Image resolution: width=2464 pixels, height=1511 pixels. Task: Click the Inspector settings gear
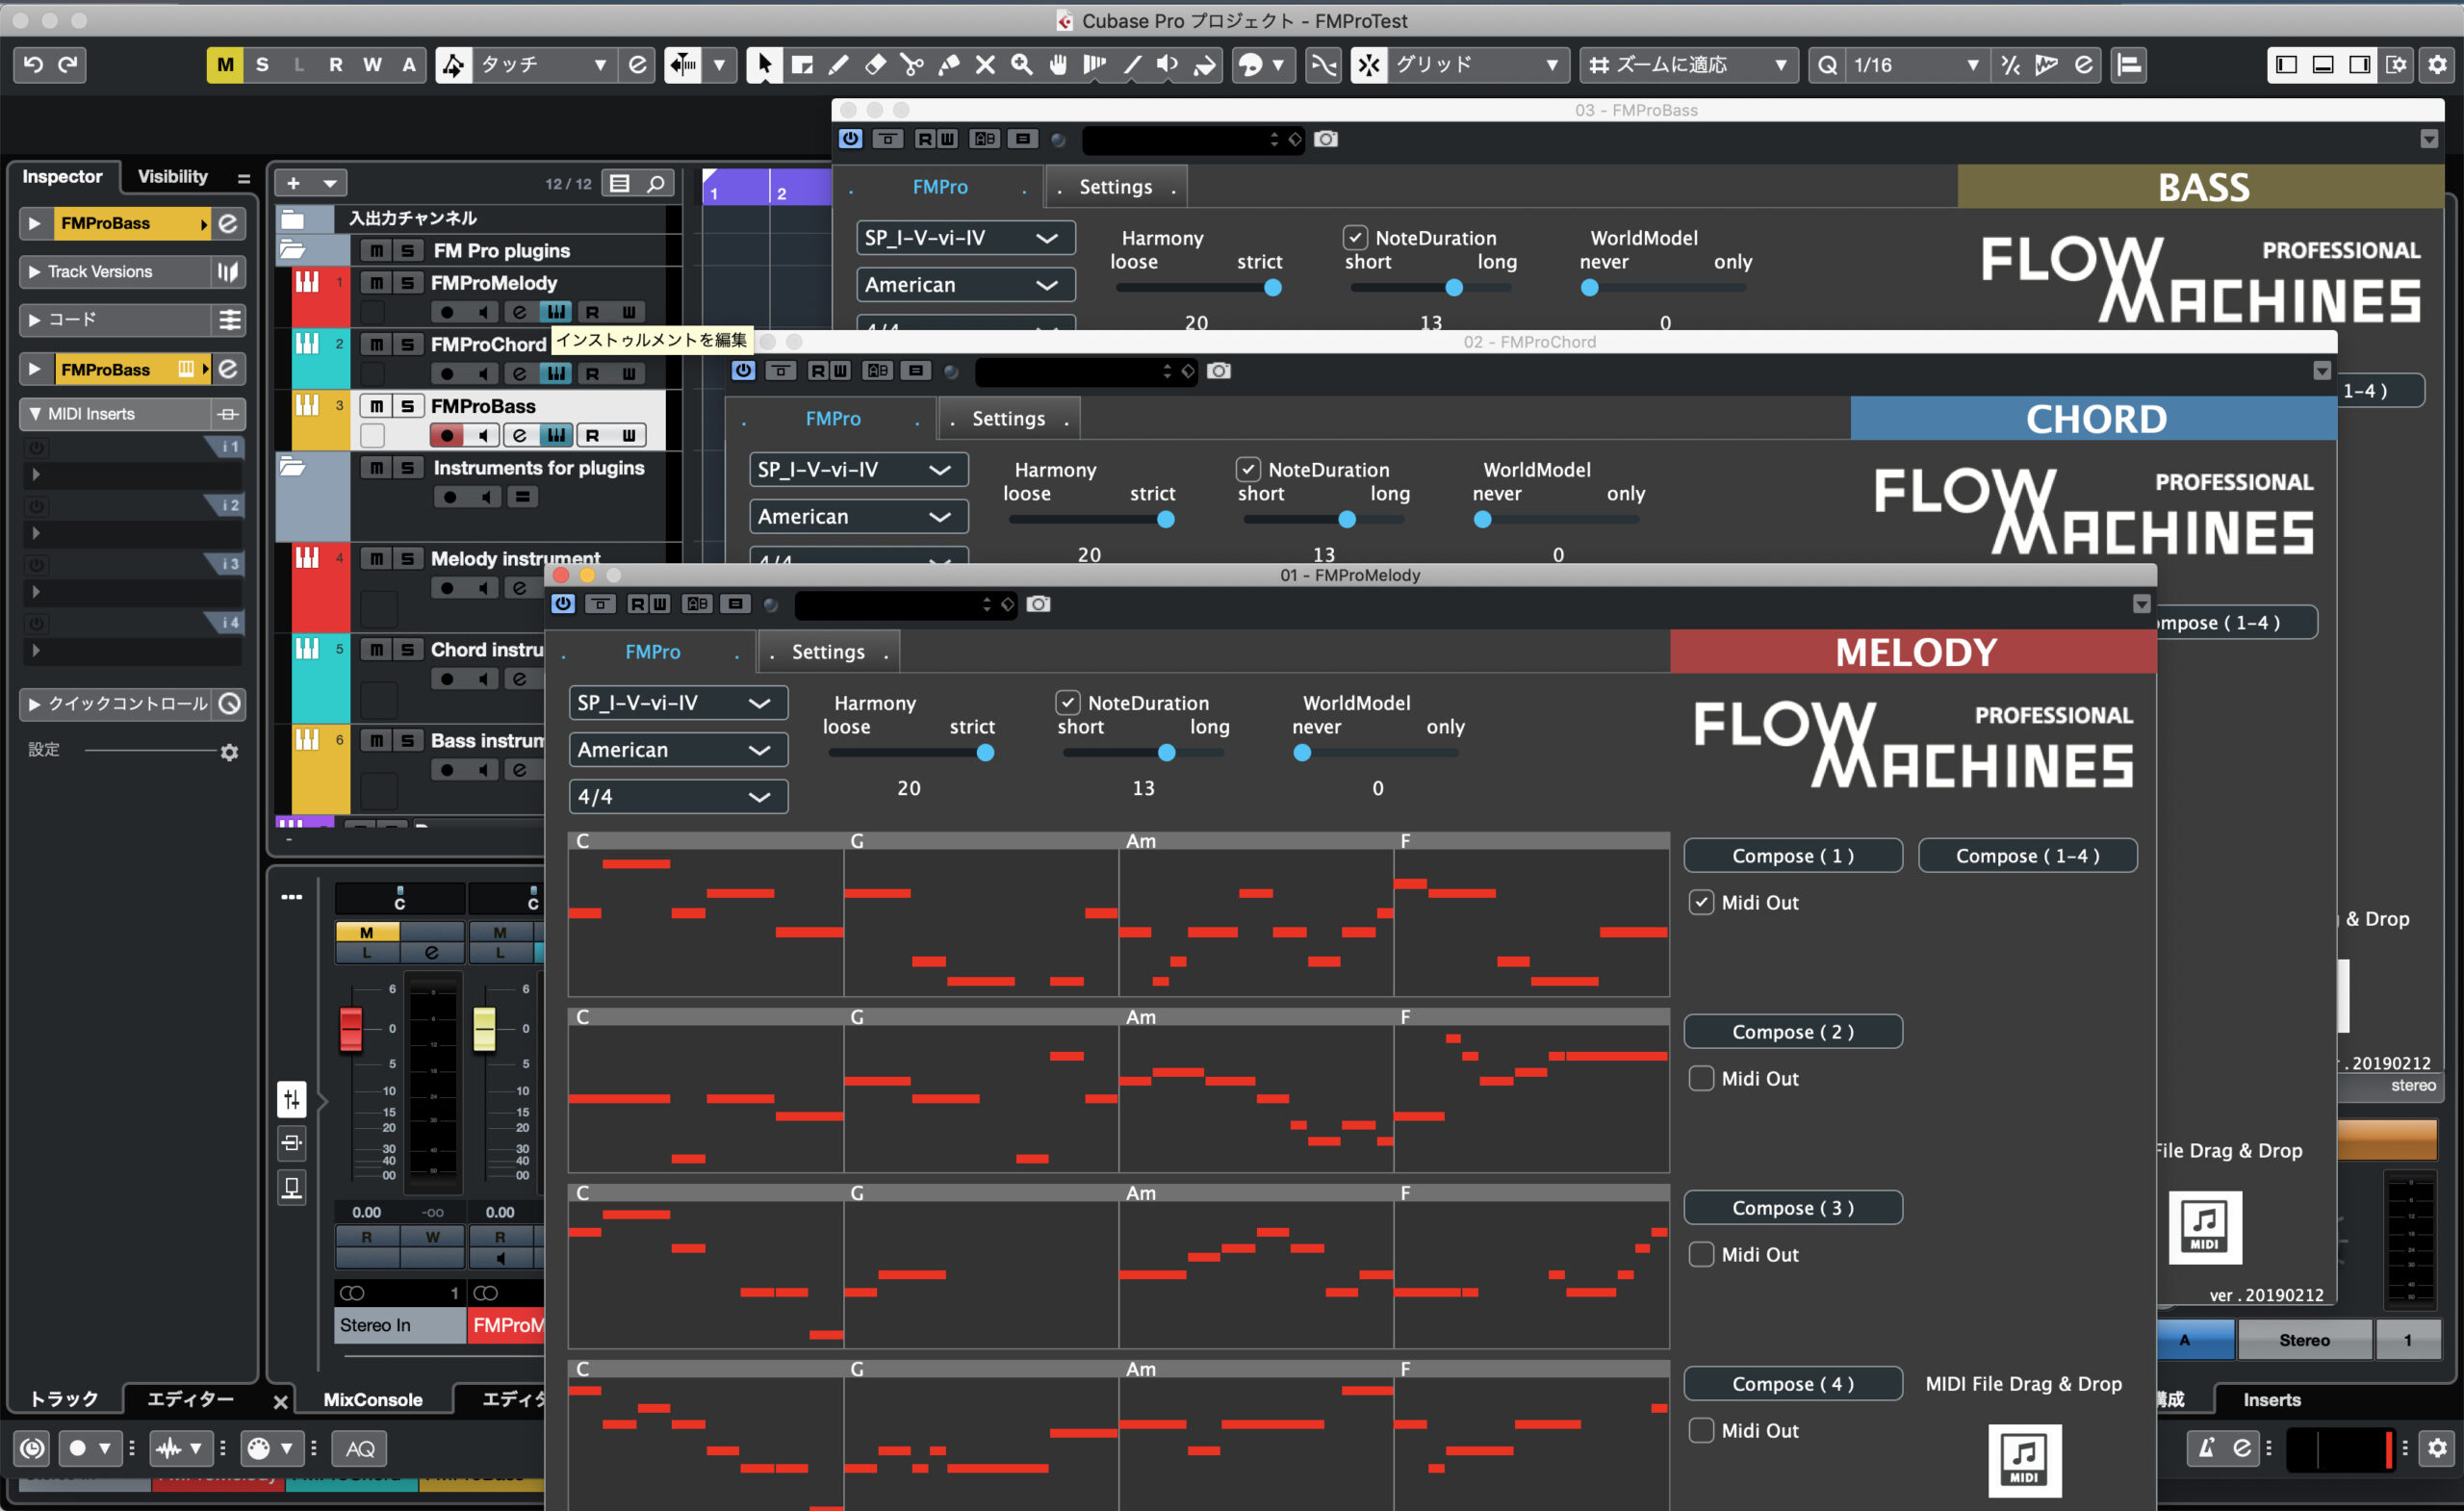click(x=230, y=752)
